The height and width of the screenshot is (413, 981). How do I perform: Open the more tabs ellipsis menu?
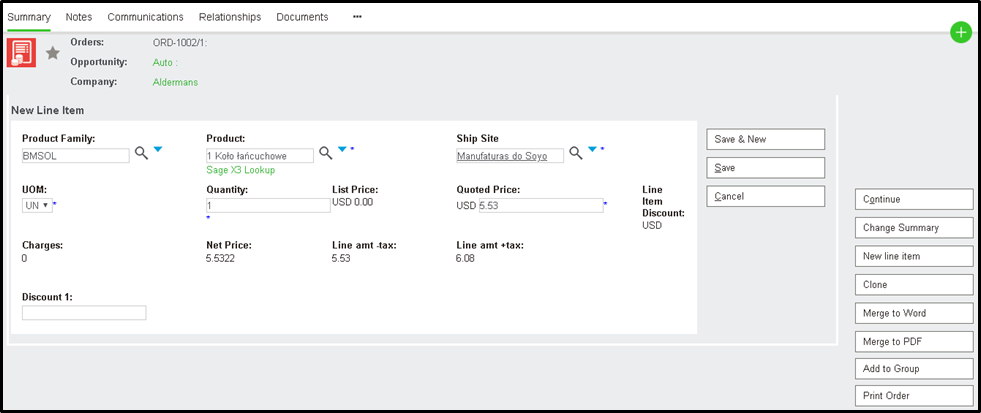tap(357, 17)
